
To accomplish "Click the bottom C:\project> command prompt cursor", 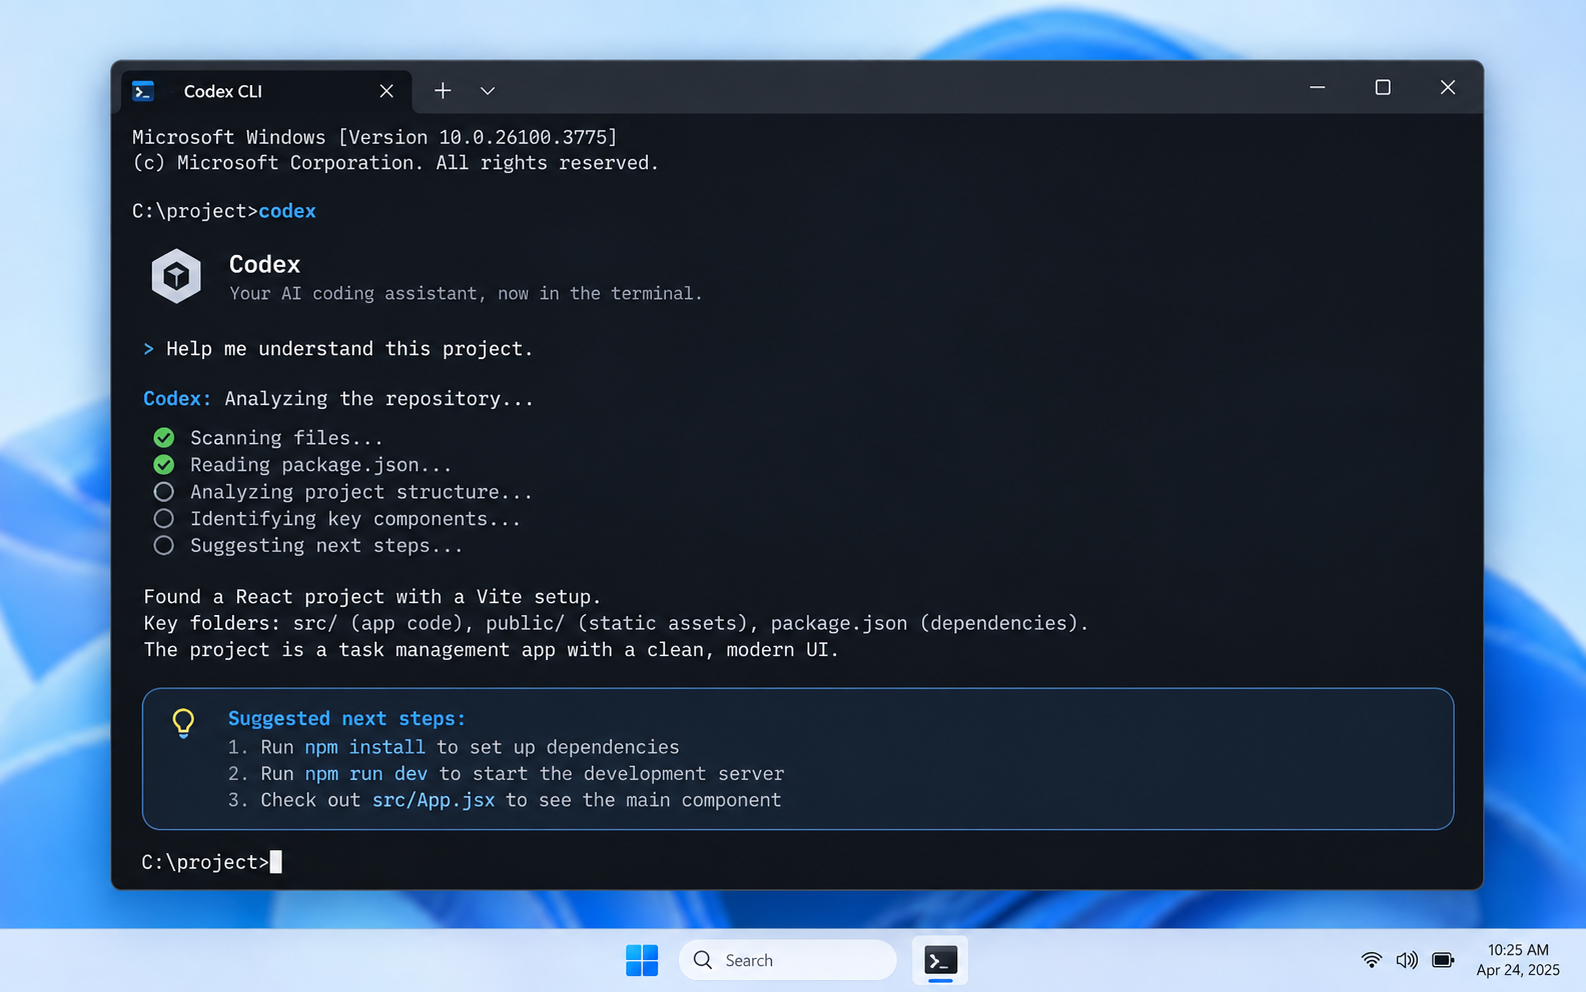I will pyautogui.click(x=276, y=862).
